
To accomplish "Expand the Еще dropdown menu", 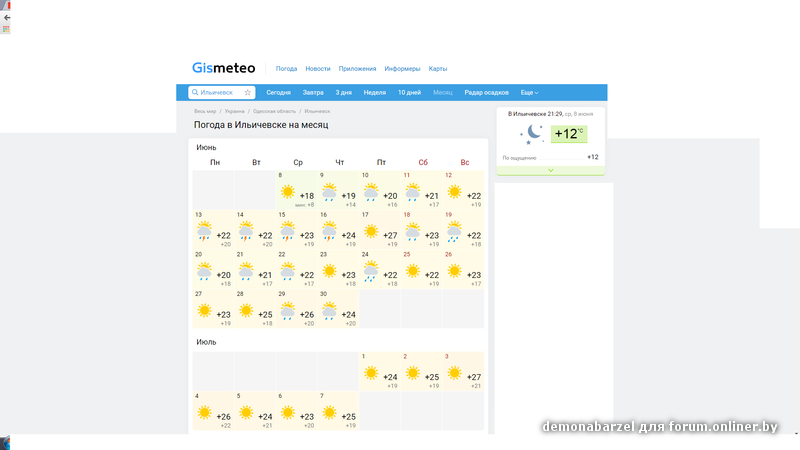I will pos(530,92).
